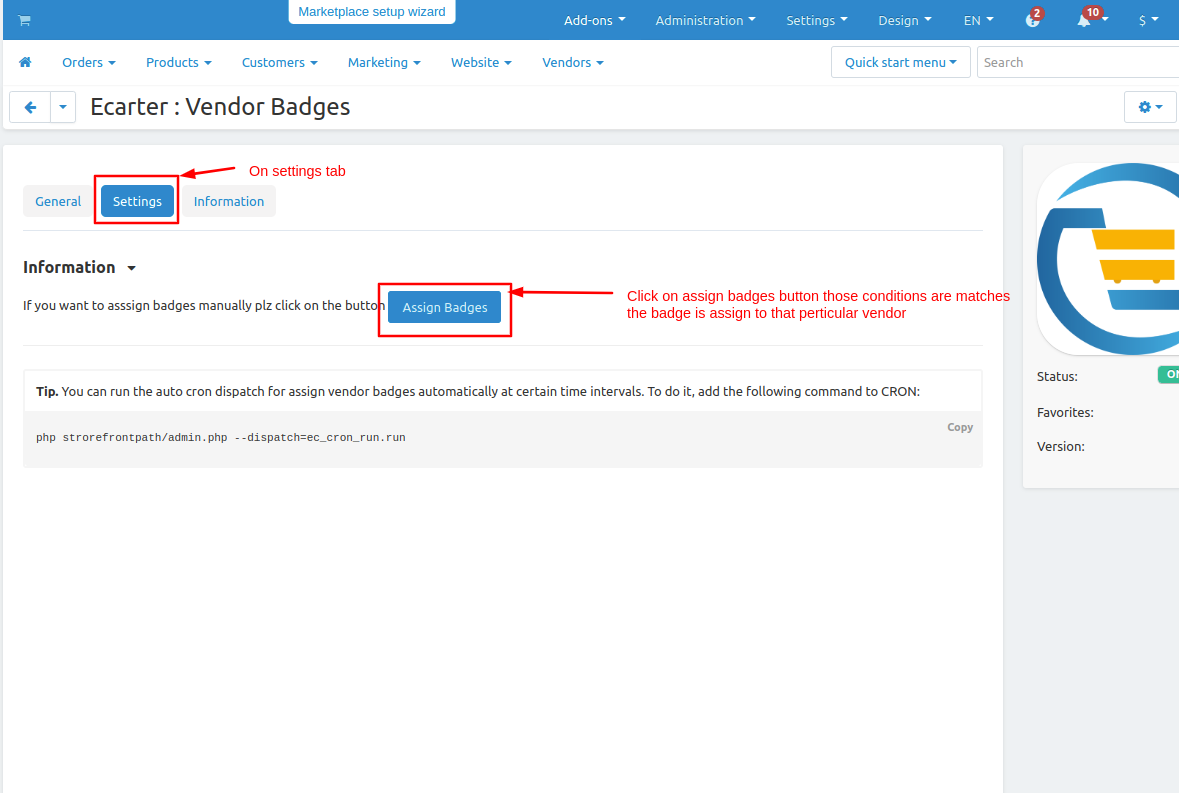Open the Vendors menu

[x=573, y=62]
